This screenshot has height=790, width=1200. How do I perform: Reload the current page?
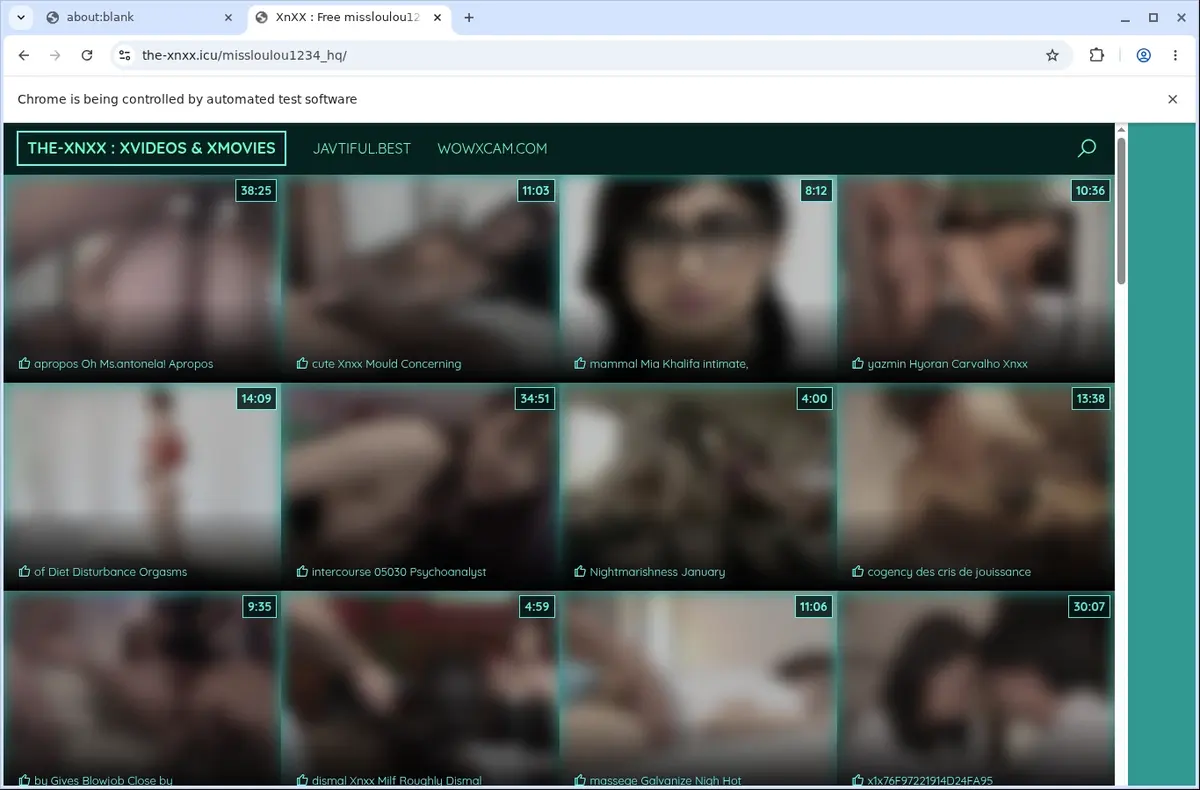coord(87,56)
